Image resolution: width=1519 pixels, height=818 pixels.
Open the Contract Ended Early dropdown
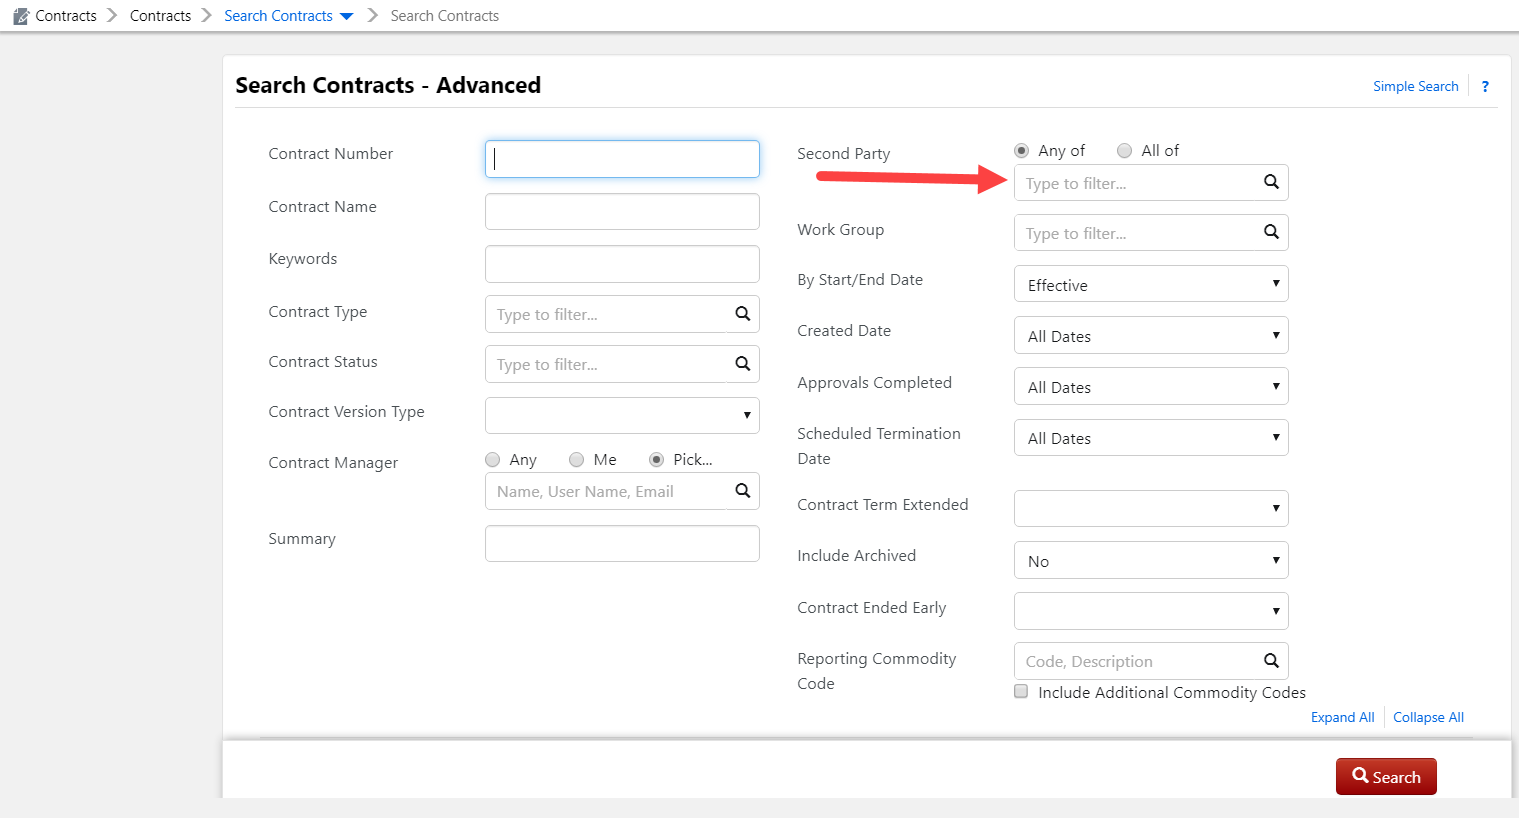(x=1151, y=611)
